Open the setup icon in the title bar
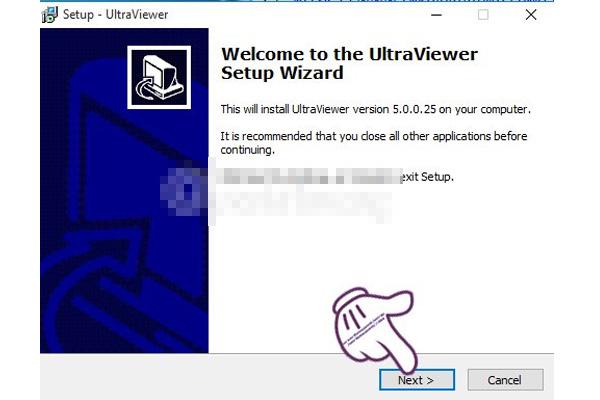This screenshot has width=600, height=400. (50, 15)
